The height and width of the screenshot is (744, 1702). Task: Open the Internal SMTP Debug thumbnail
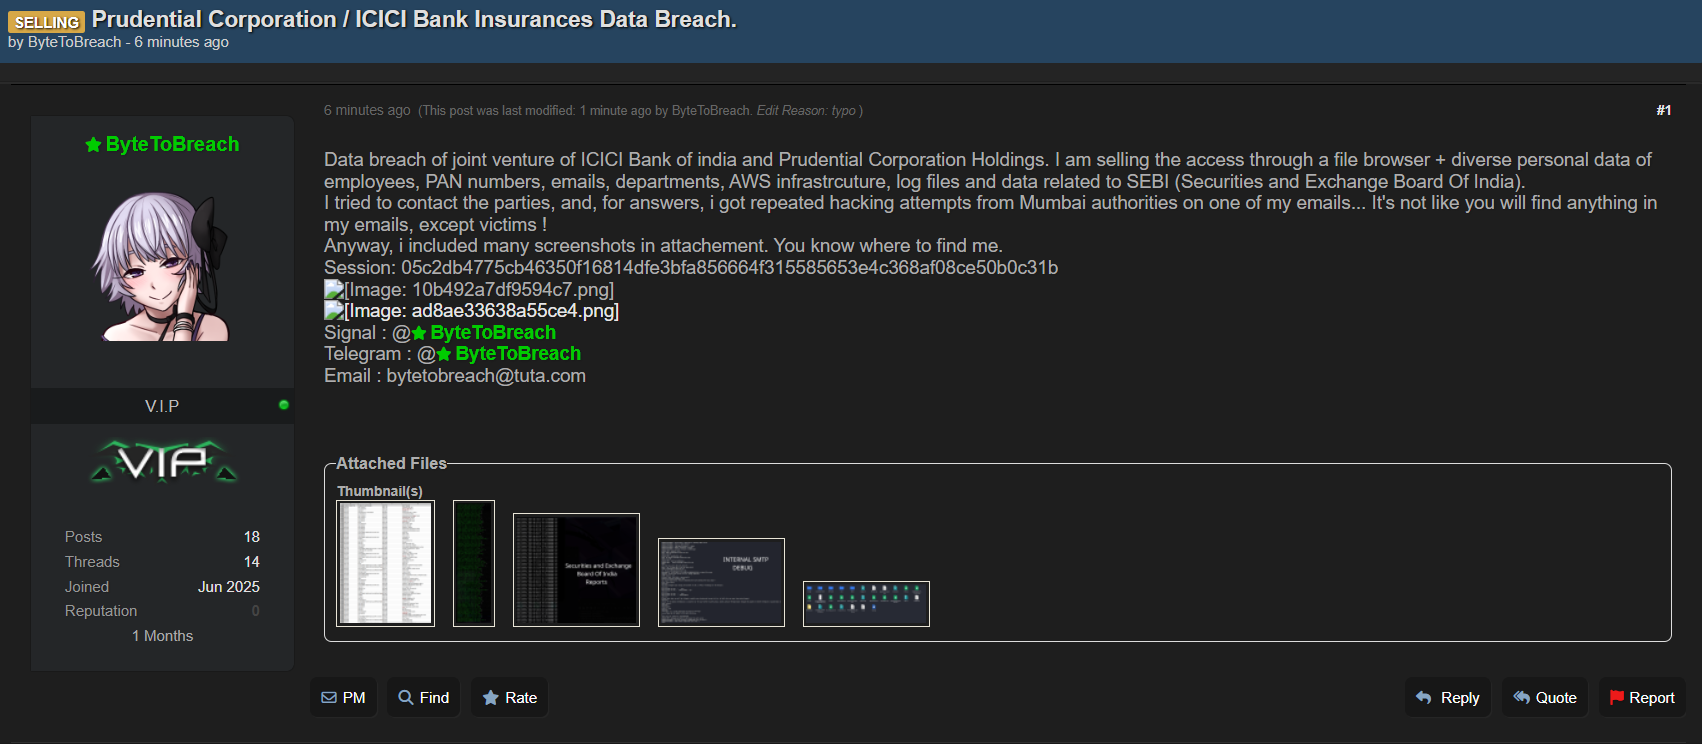pos(721,582)
